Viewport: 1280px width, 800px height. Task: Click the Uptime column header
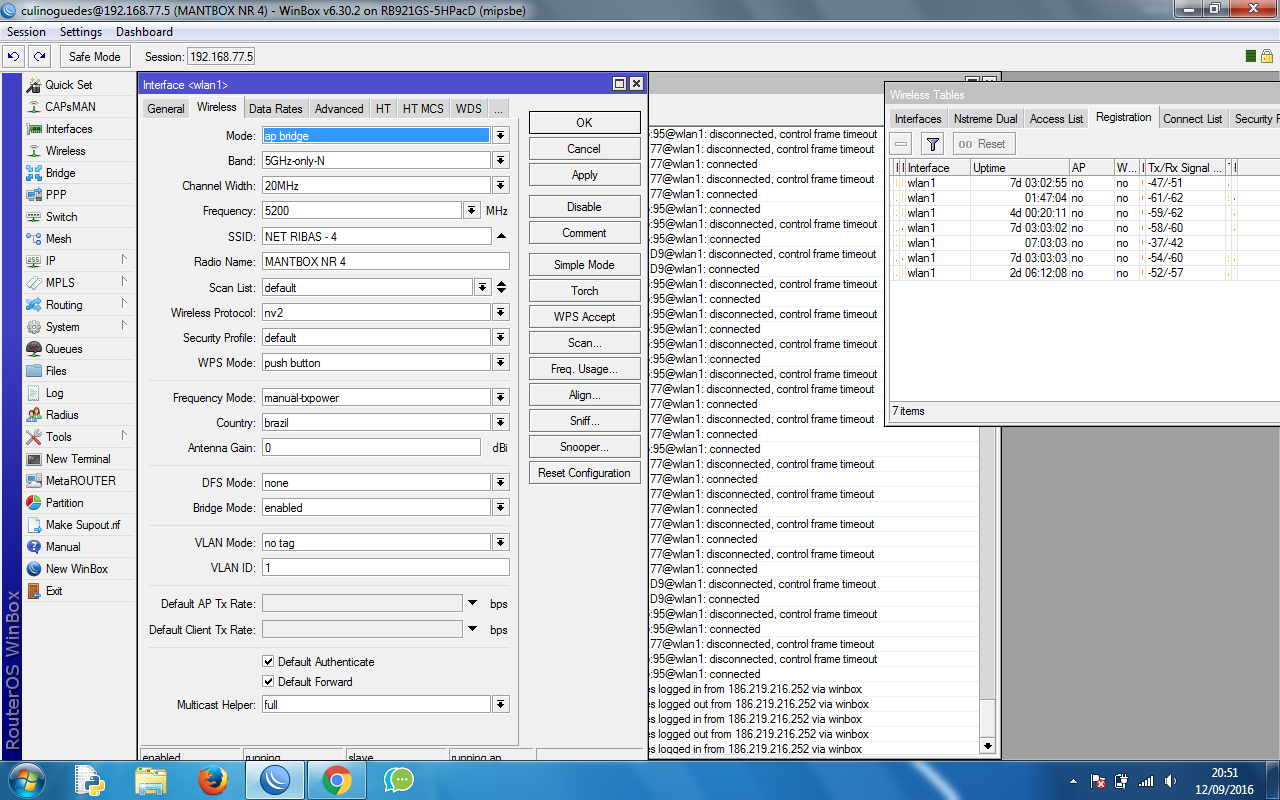click(1019, 168)
